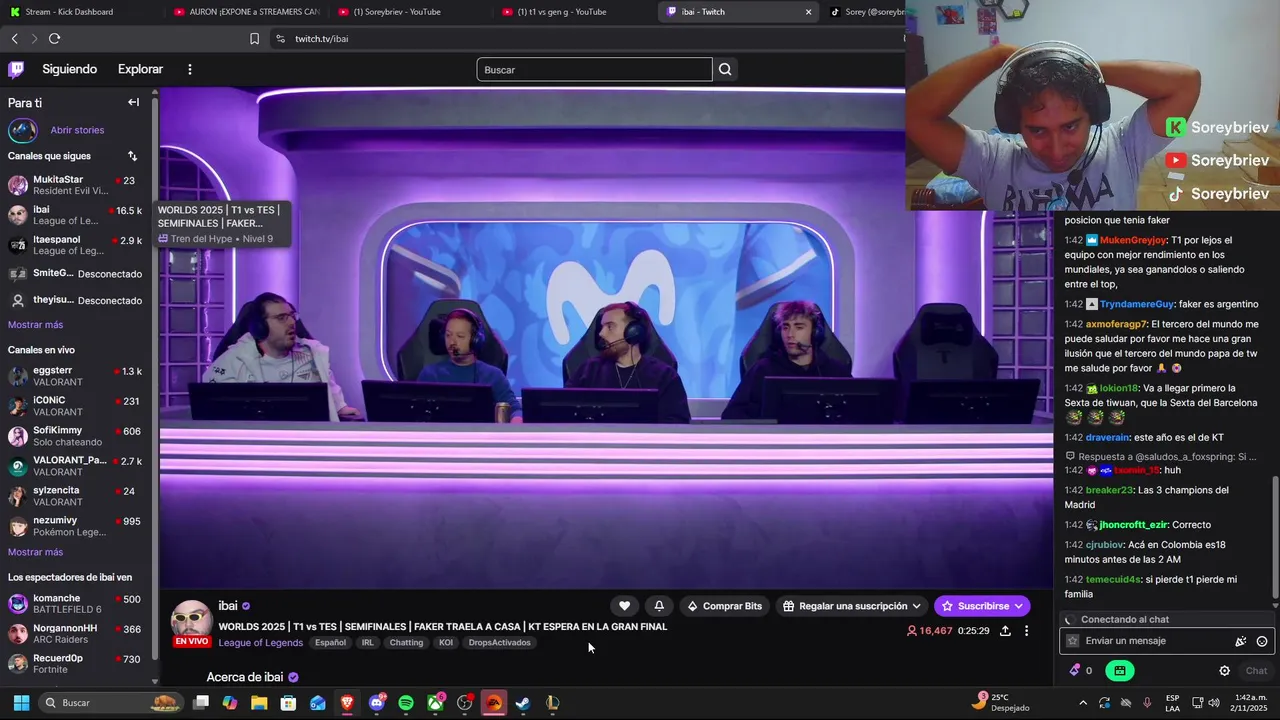Open eggsterr VALORANT channel in sidebar
This screenshot has height=720, width=1280.
click(76, 376)
